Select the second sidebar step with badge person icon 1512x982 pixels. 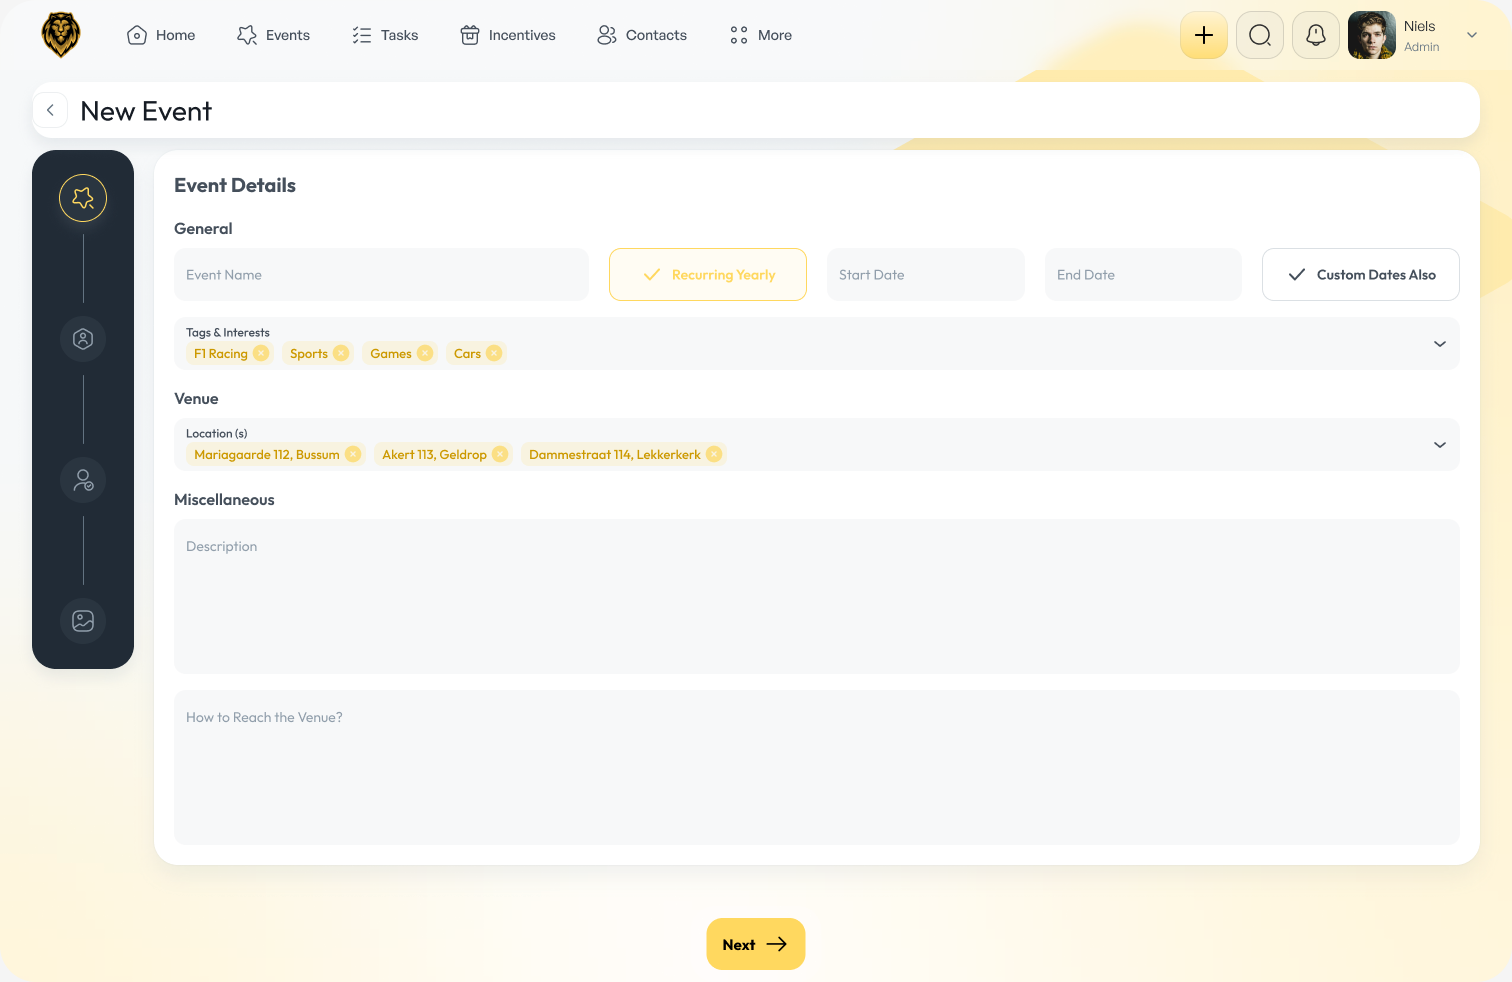pyautogui.click(x=83, y=339)
